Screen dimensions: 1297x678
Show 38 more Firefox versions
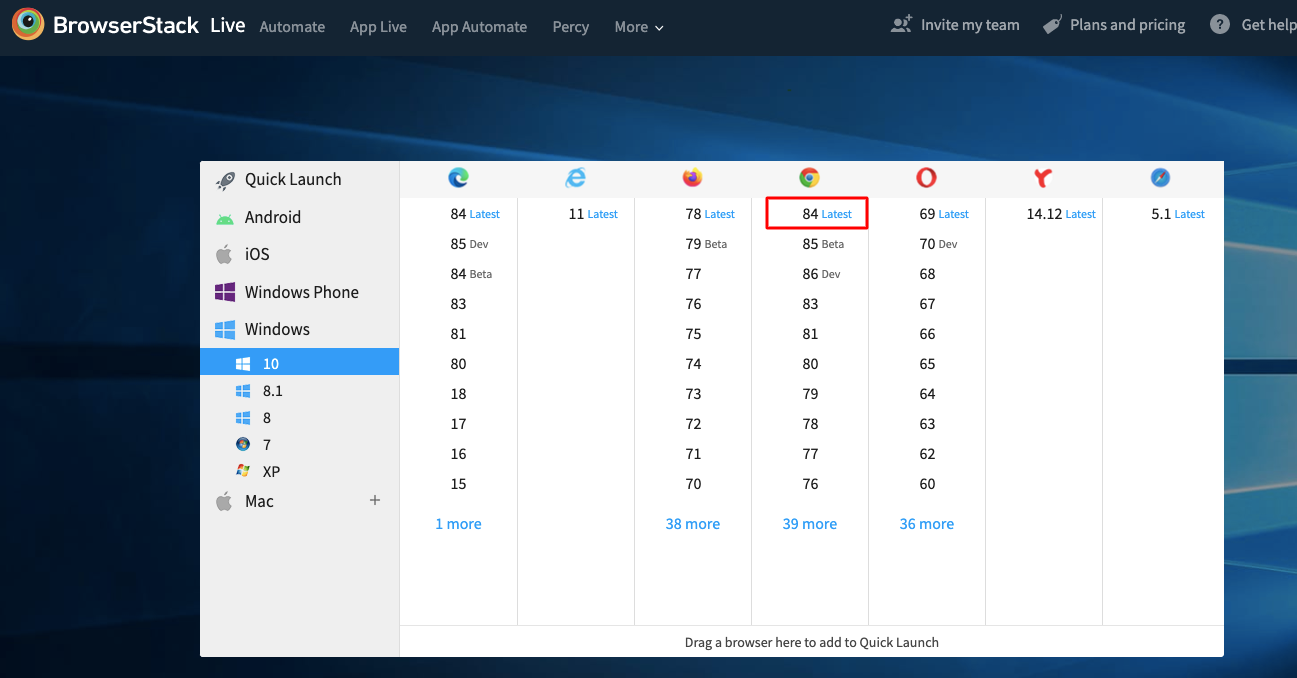click(692, 524)
